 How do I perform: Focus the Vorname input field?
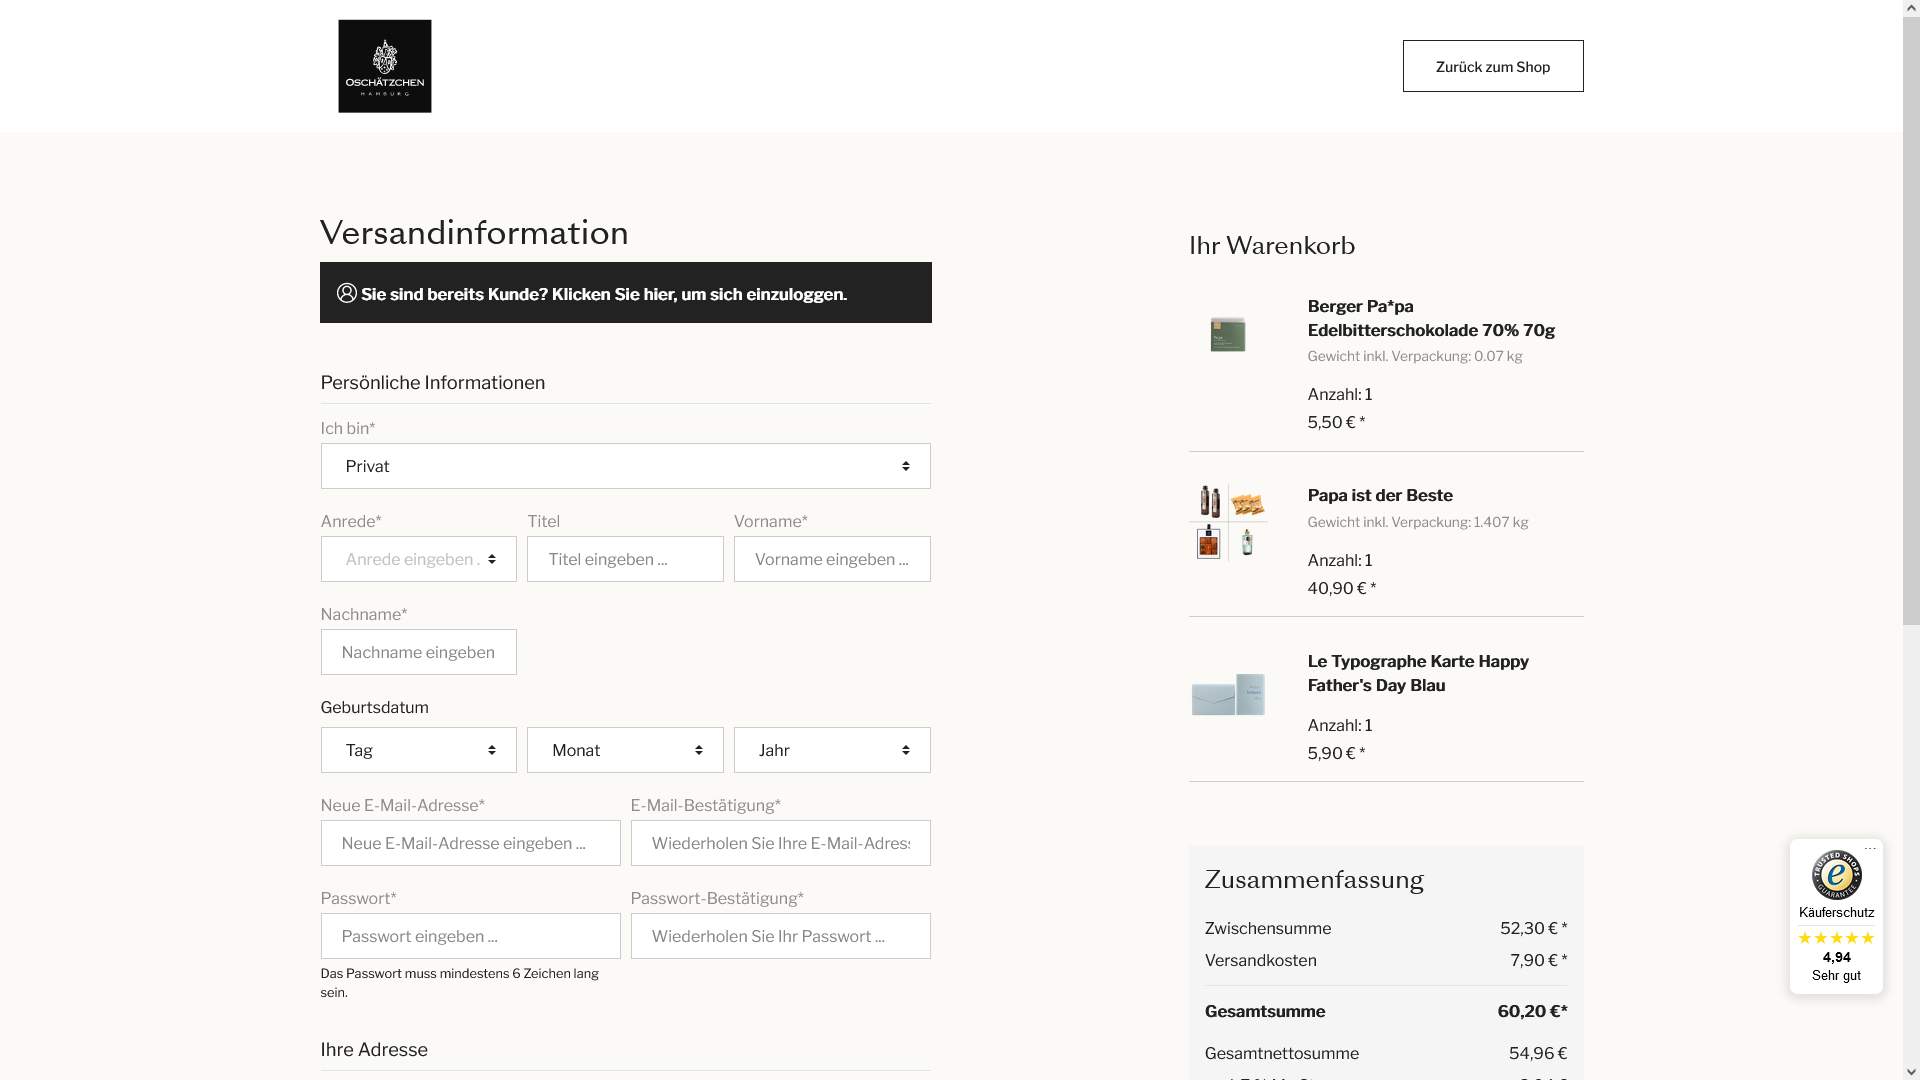tap(833, 559)
